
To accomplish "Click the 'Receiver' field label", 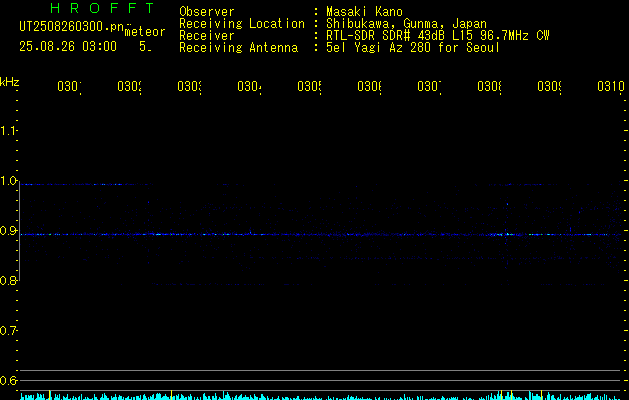I will pos(207,36).
